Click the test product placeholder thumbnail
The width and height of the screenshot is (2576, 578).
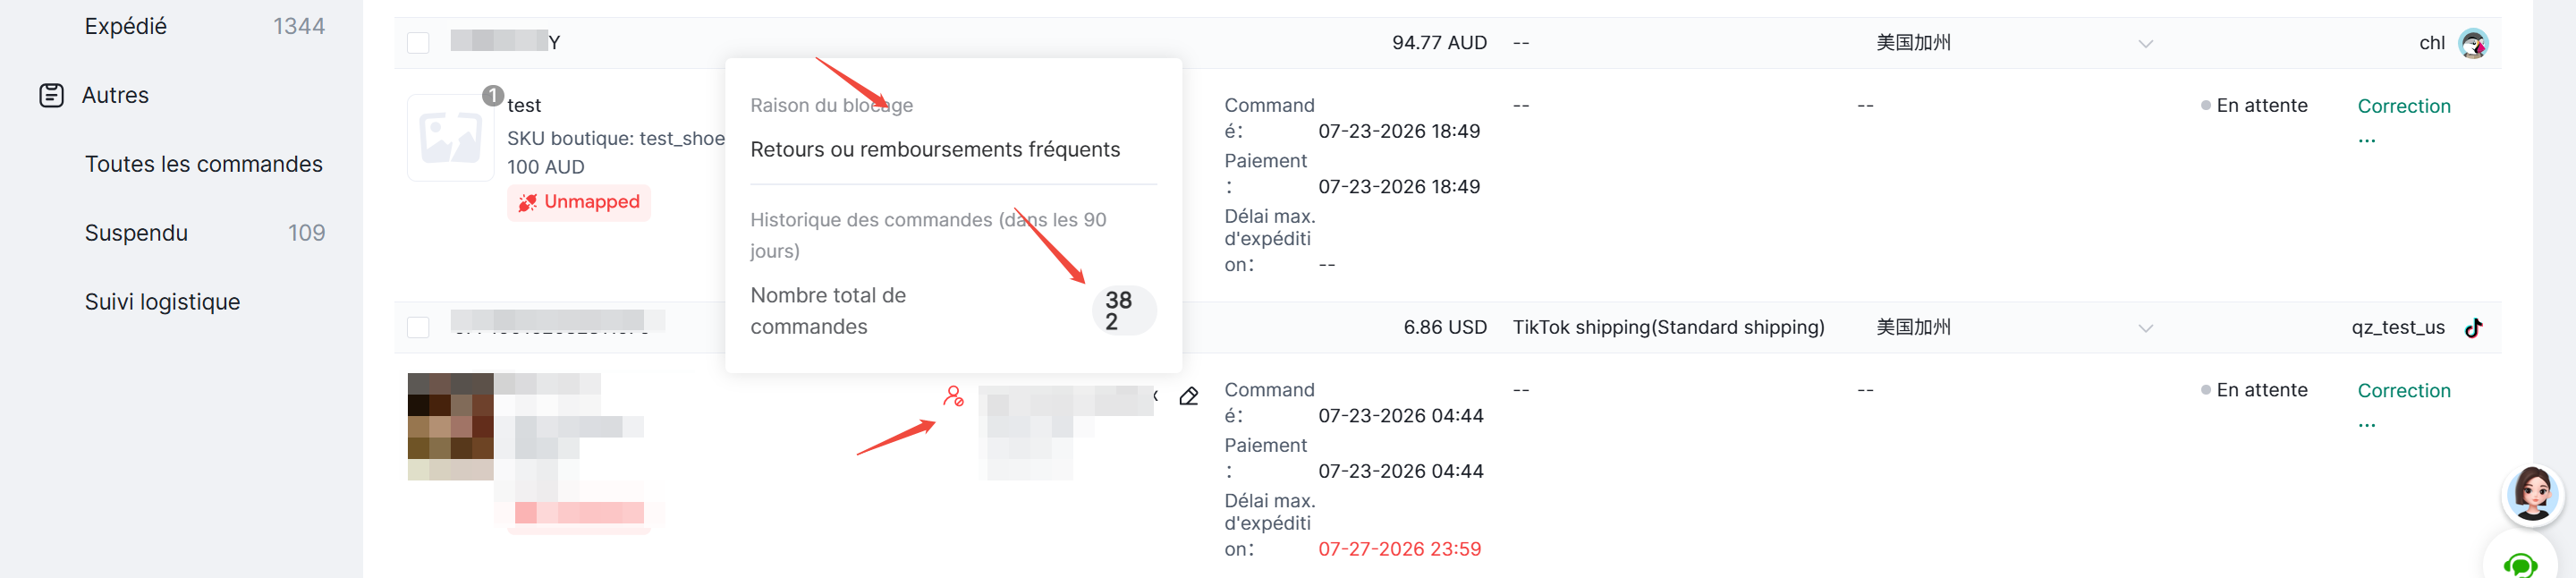pos(450,138)
